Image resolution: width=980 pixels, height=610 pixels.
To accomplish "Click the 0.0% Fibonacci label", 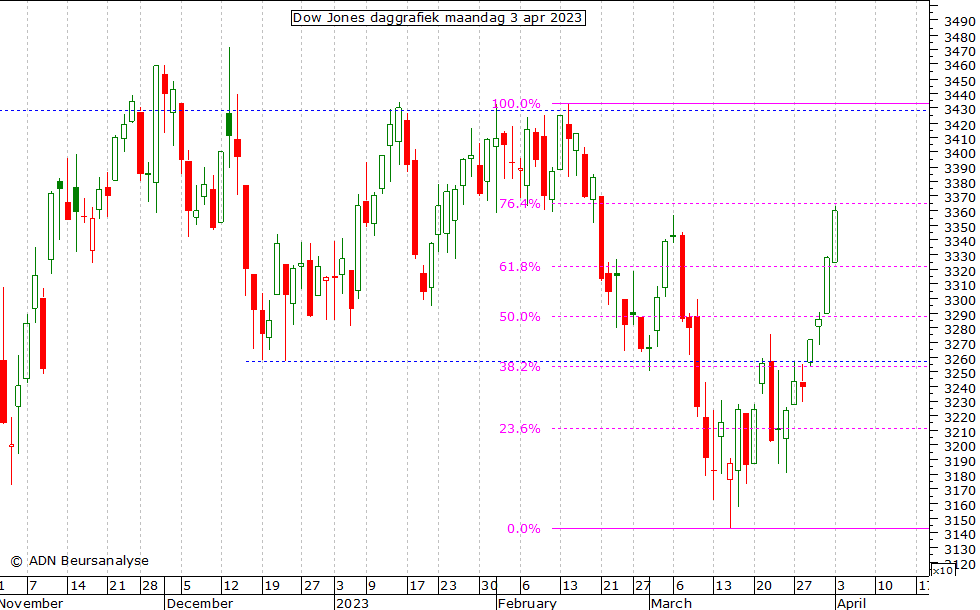I will tap(524, 529).
